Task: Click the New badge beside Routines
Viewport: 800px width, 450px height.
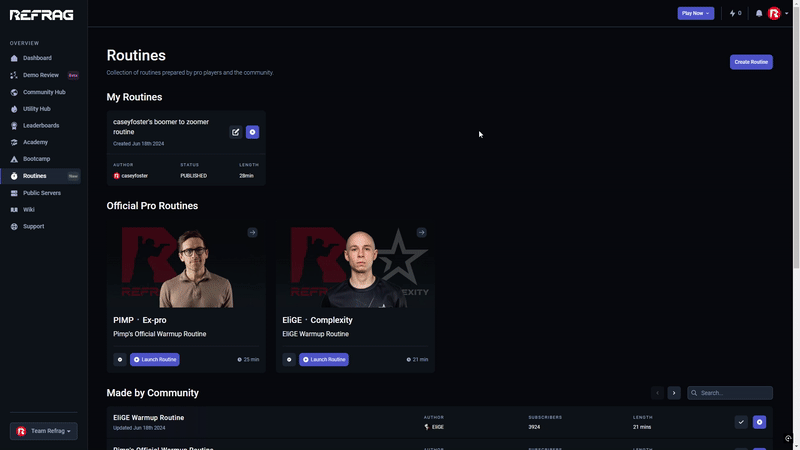Action: point(73,176)
